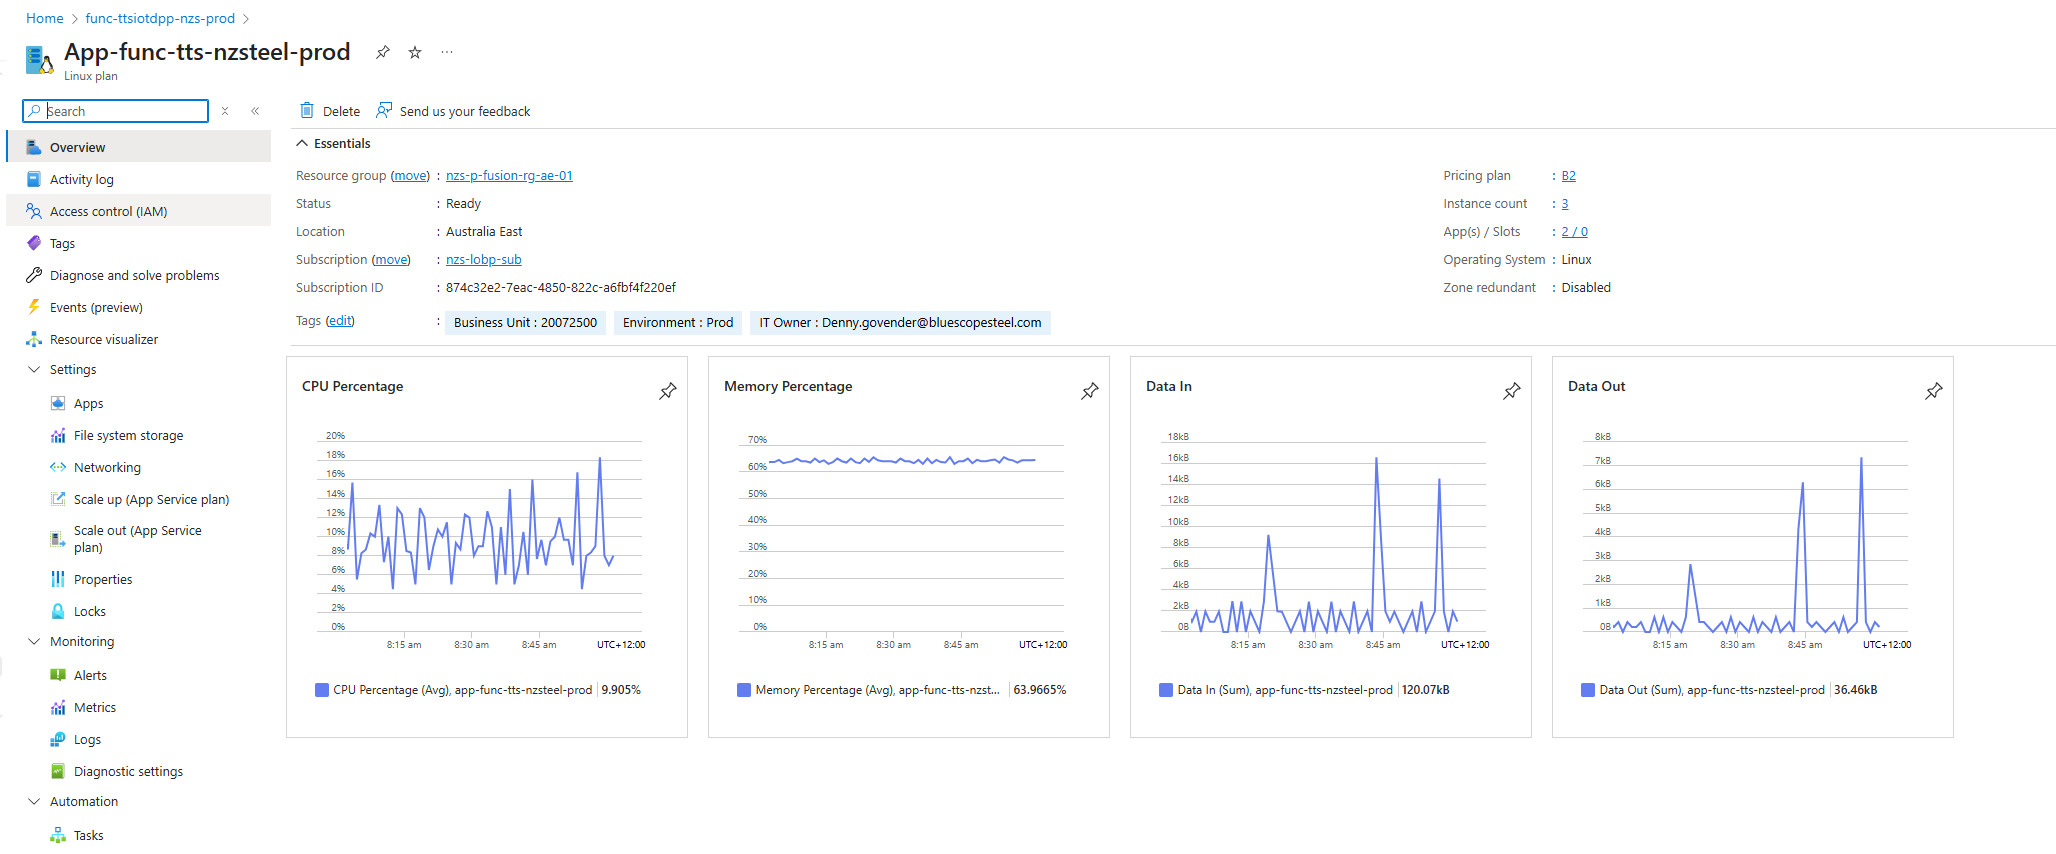Click the Metrics chart icon
The image size is (2056, 854).
point(58,707)
